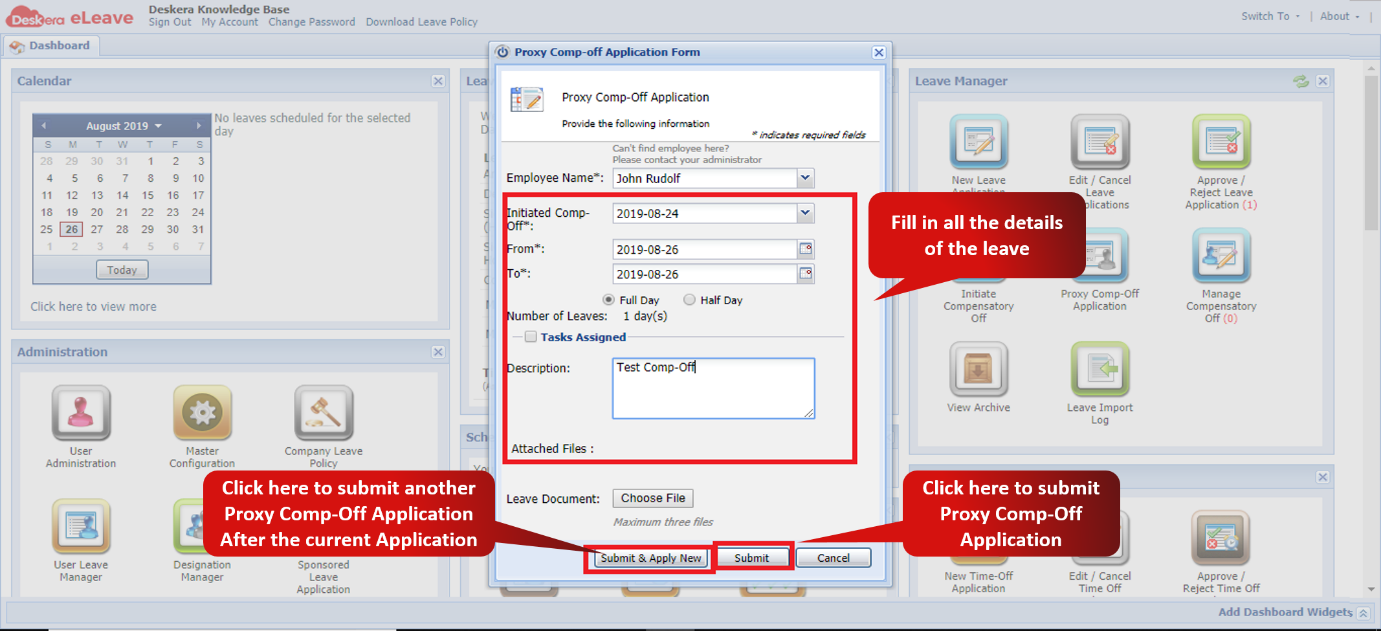Click the Initiate Compensatory Off icon

978,263
